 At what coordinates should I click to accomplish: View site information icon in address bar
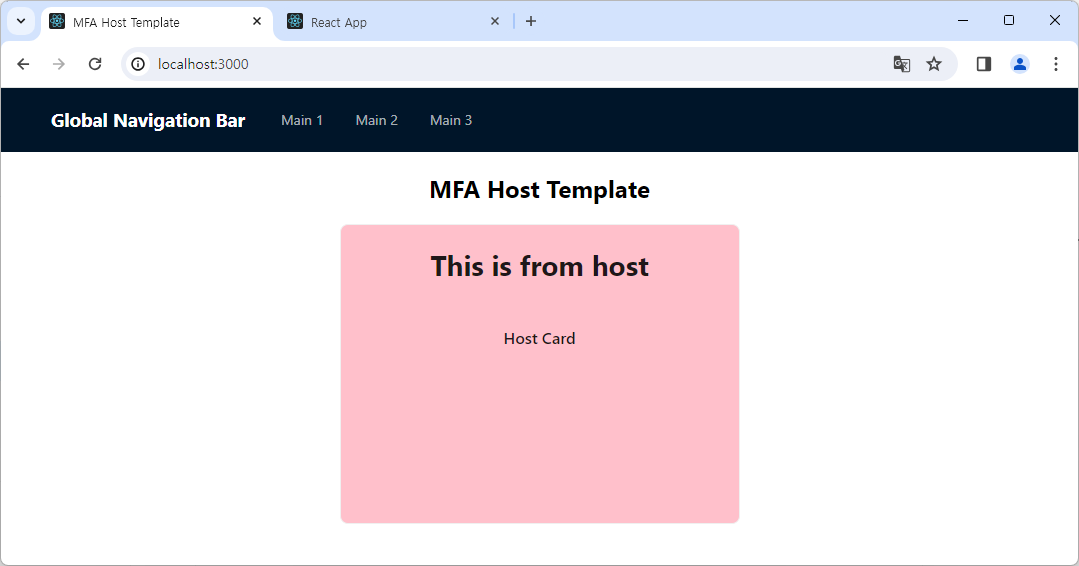point(138,64)
